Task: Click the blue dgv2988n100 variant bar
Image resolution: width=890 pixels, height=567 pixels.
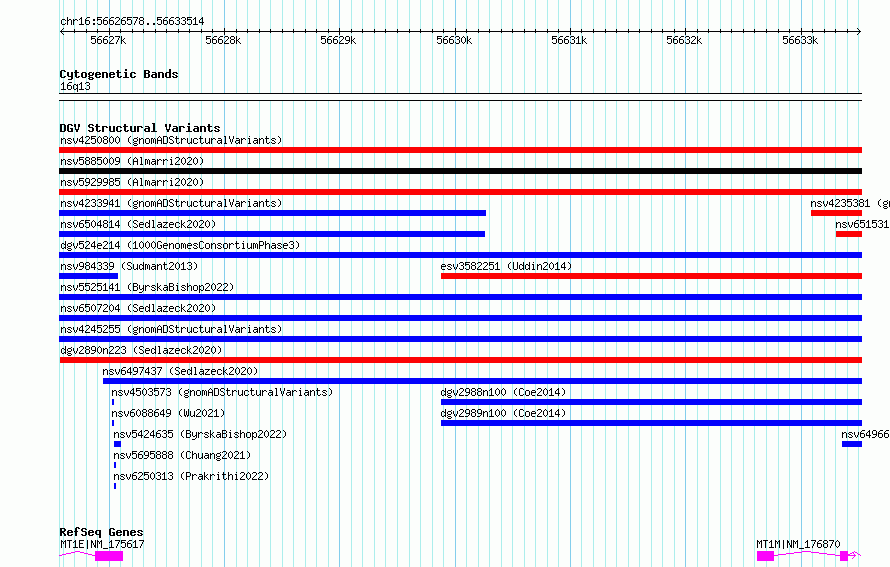Action: click(651, 402)
